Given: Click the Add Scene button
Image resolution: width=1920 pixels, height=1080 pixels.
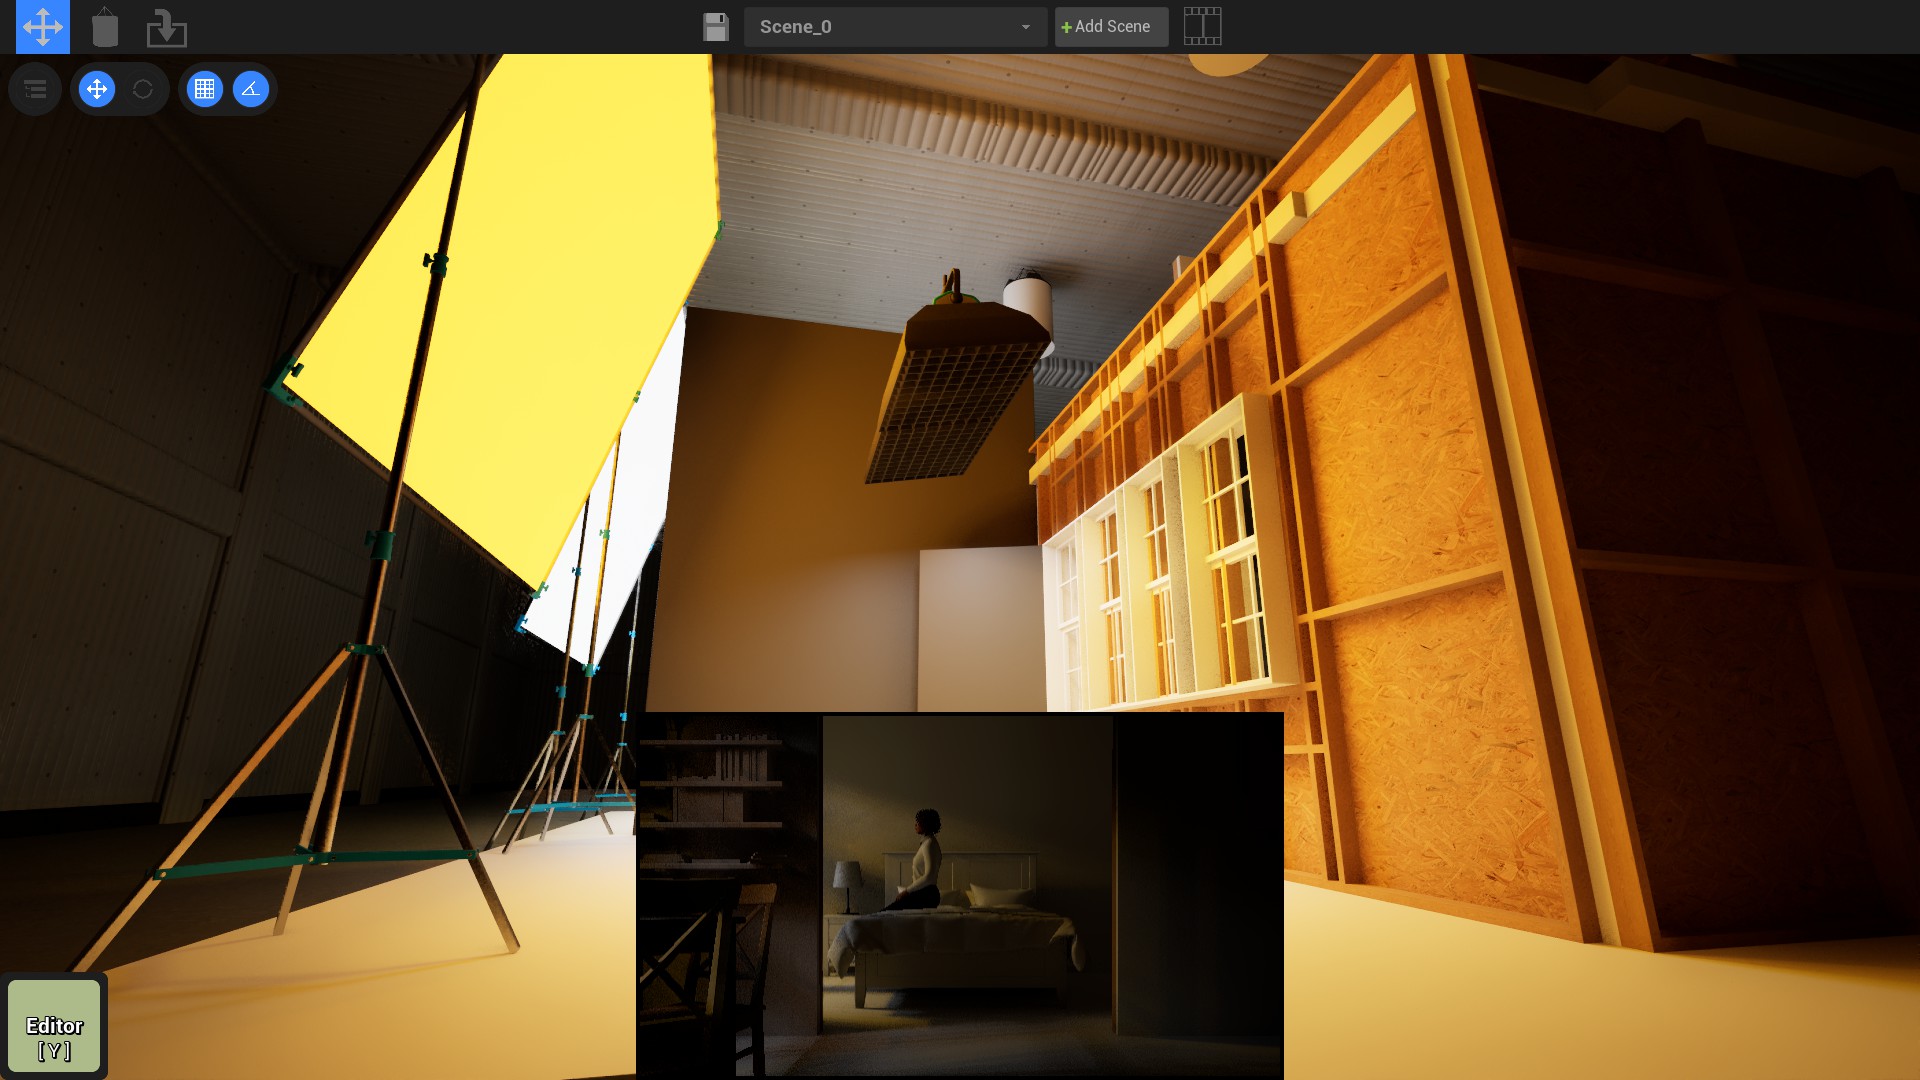Looking at the screenshot, I should (1111, 27).
